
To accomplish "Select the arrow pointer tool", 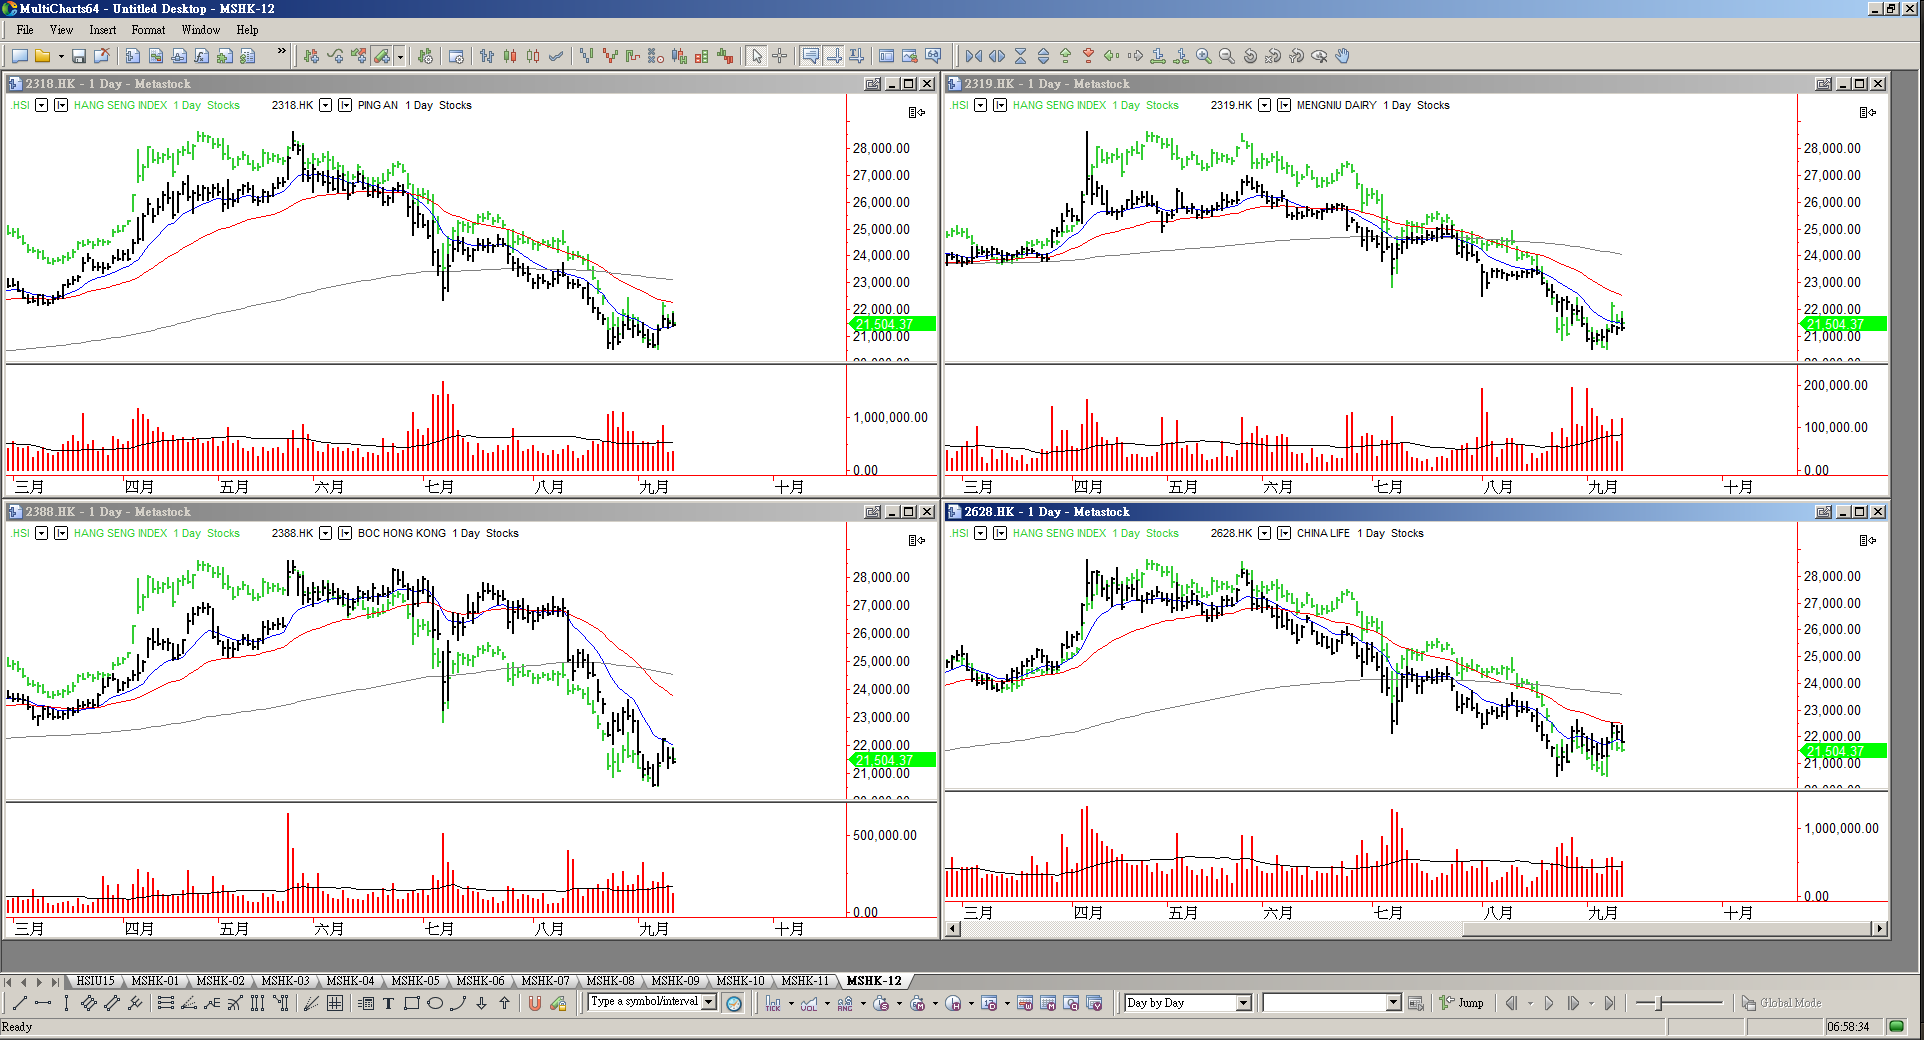I will click(x=757, y=56).
